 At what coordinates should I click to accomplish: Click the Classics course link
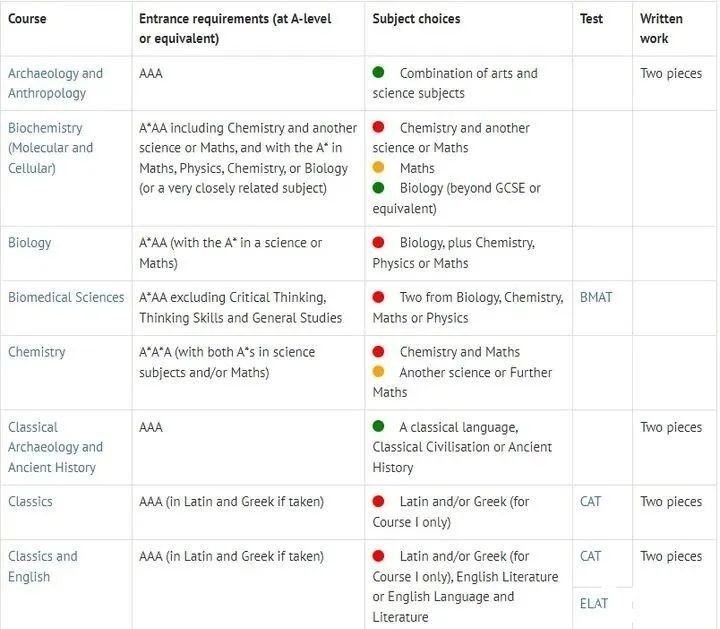(30, 501)
